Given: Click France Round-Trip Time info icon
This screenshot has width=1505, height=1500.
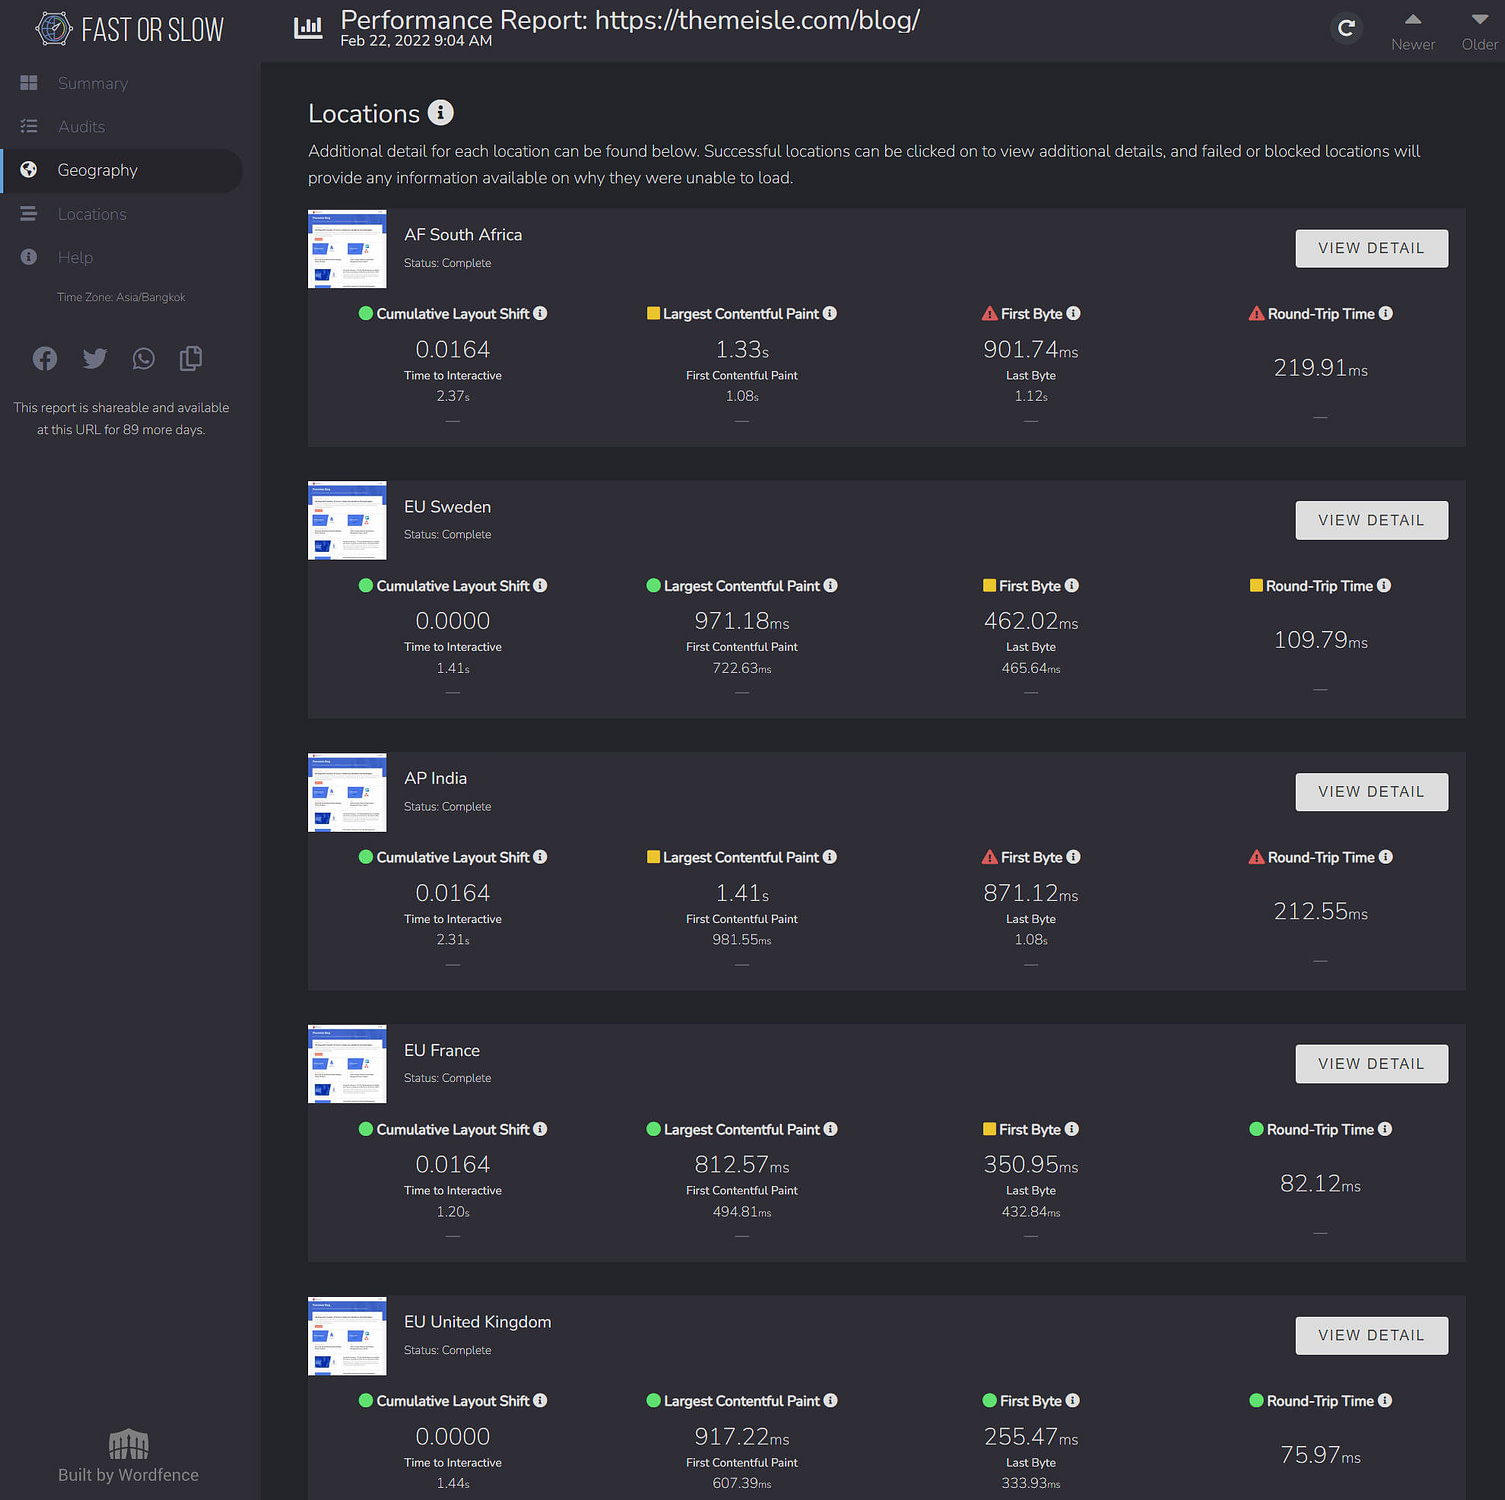Looking at the screenshot, I should 1385,1129.
